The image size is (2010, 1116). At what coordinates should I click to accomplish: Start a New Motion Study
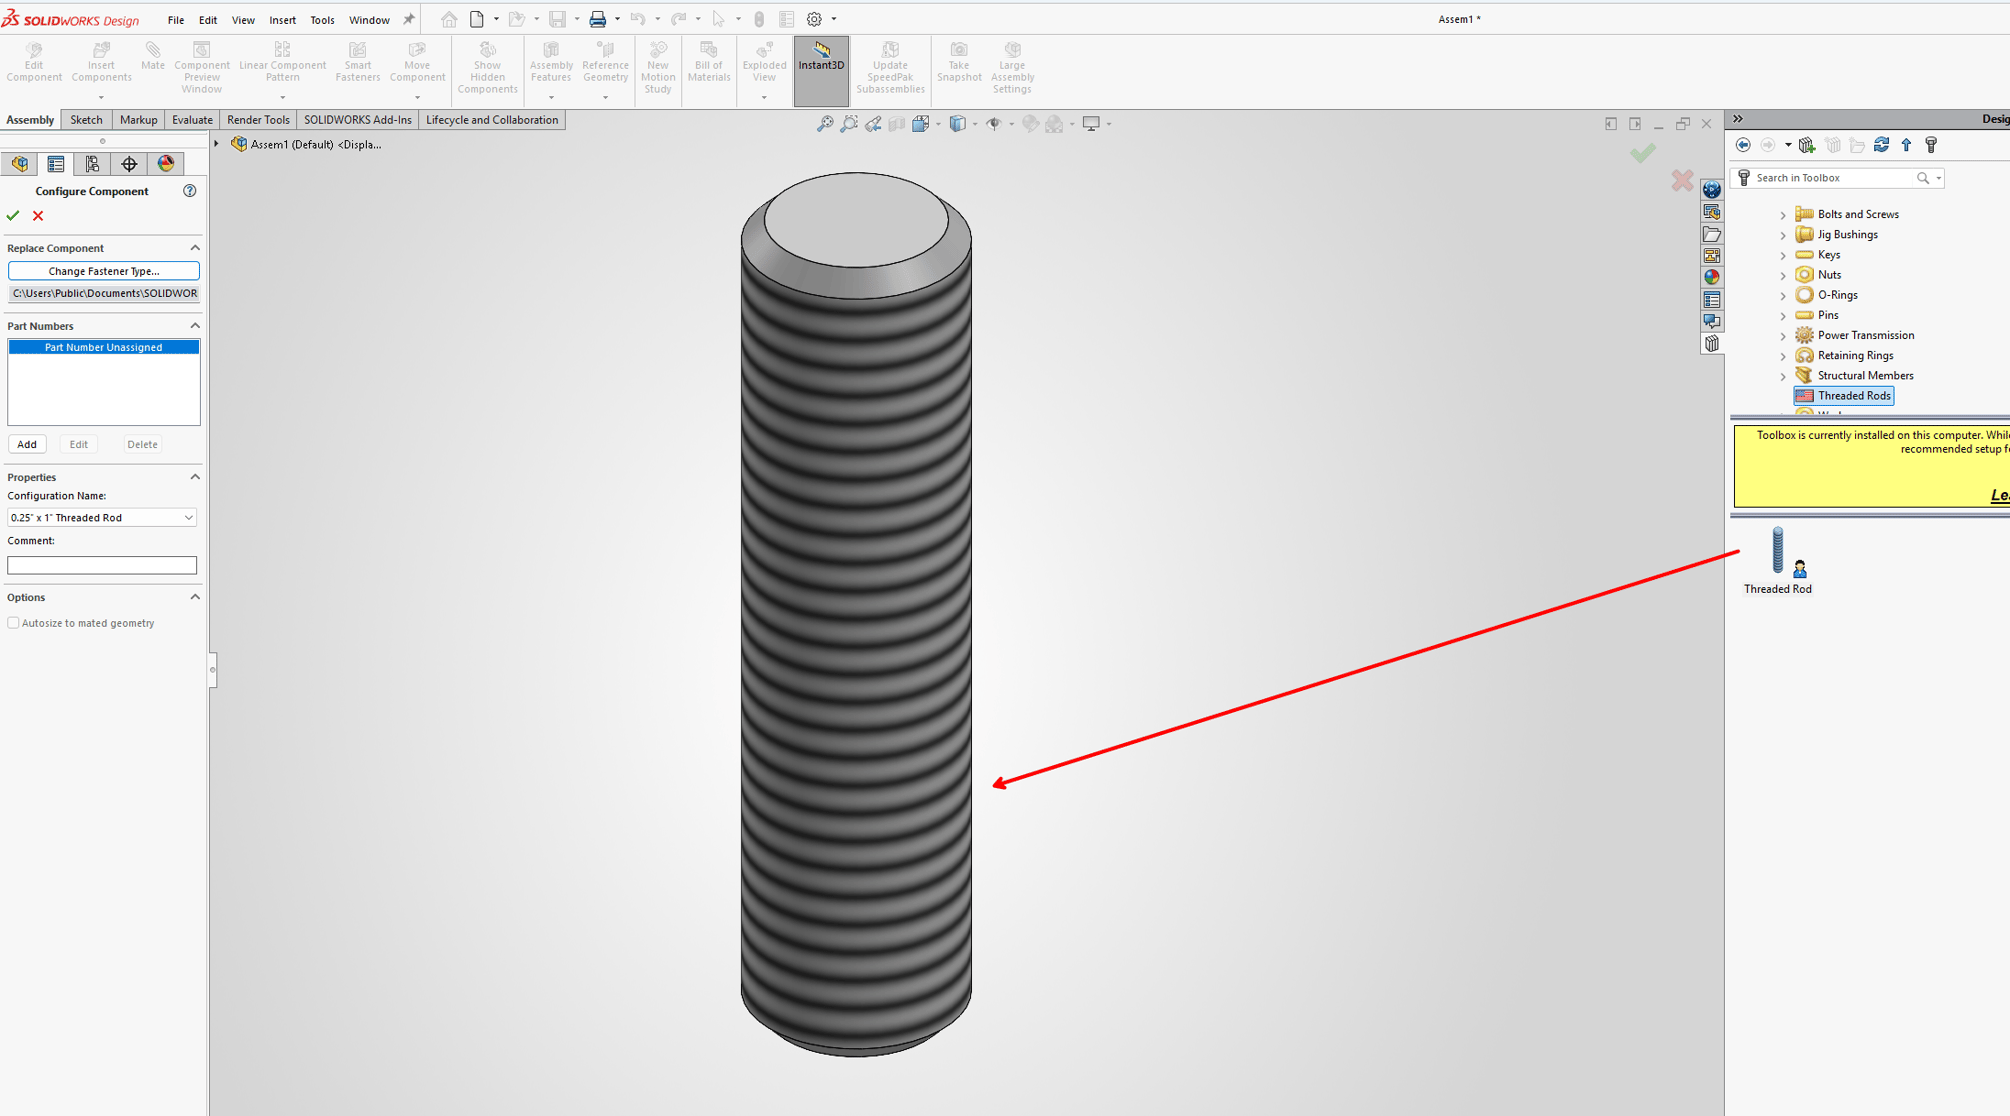658,68
